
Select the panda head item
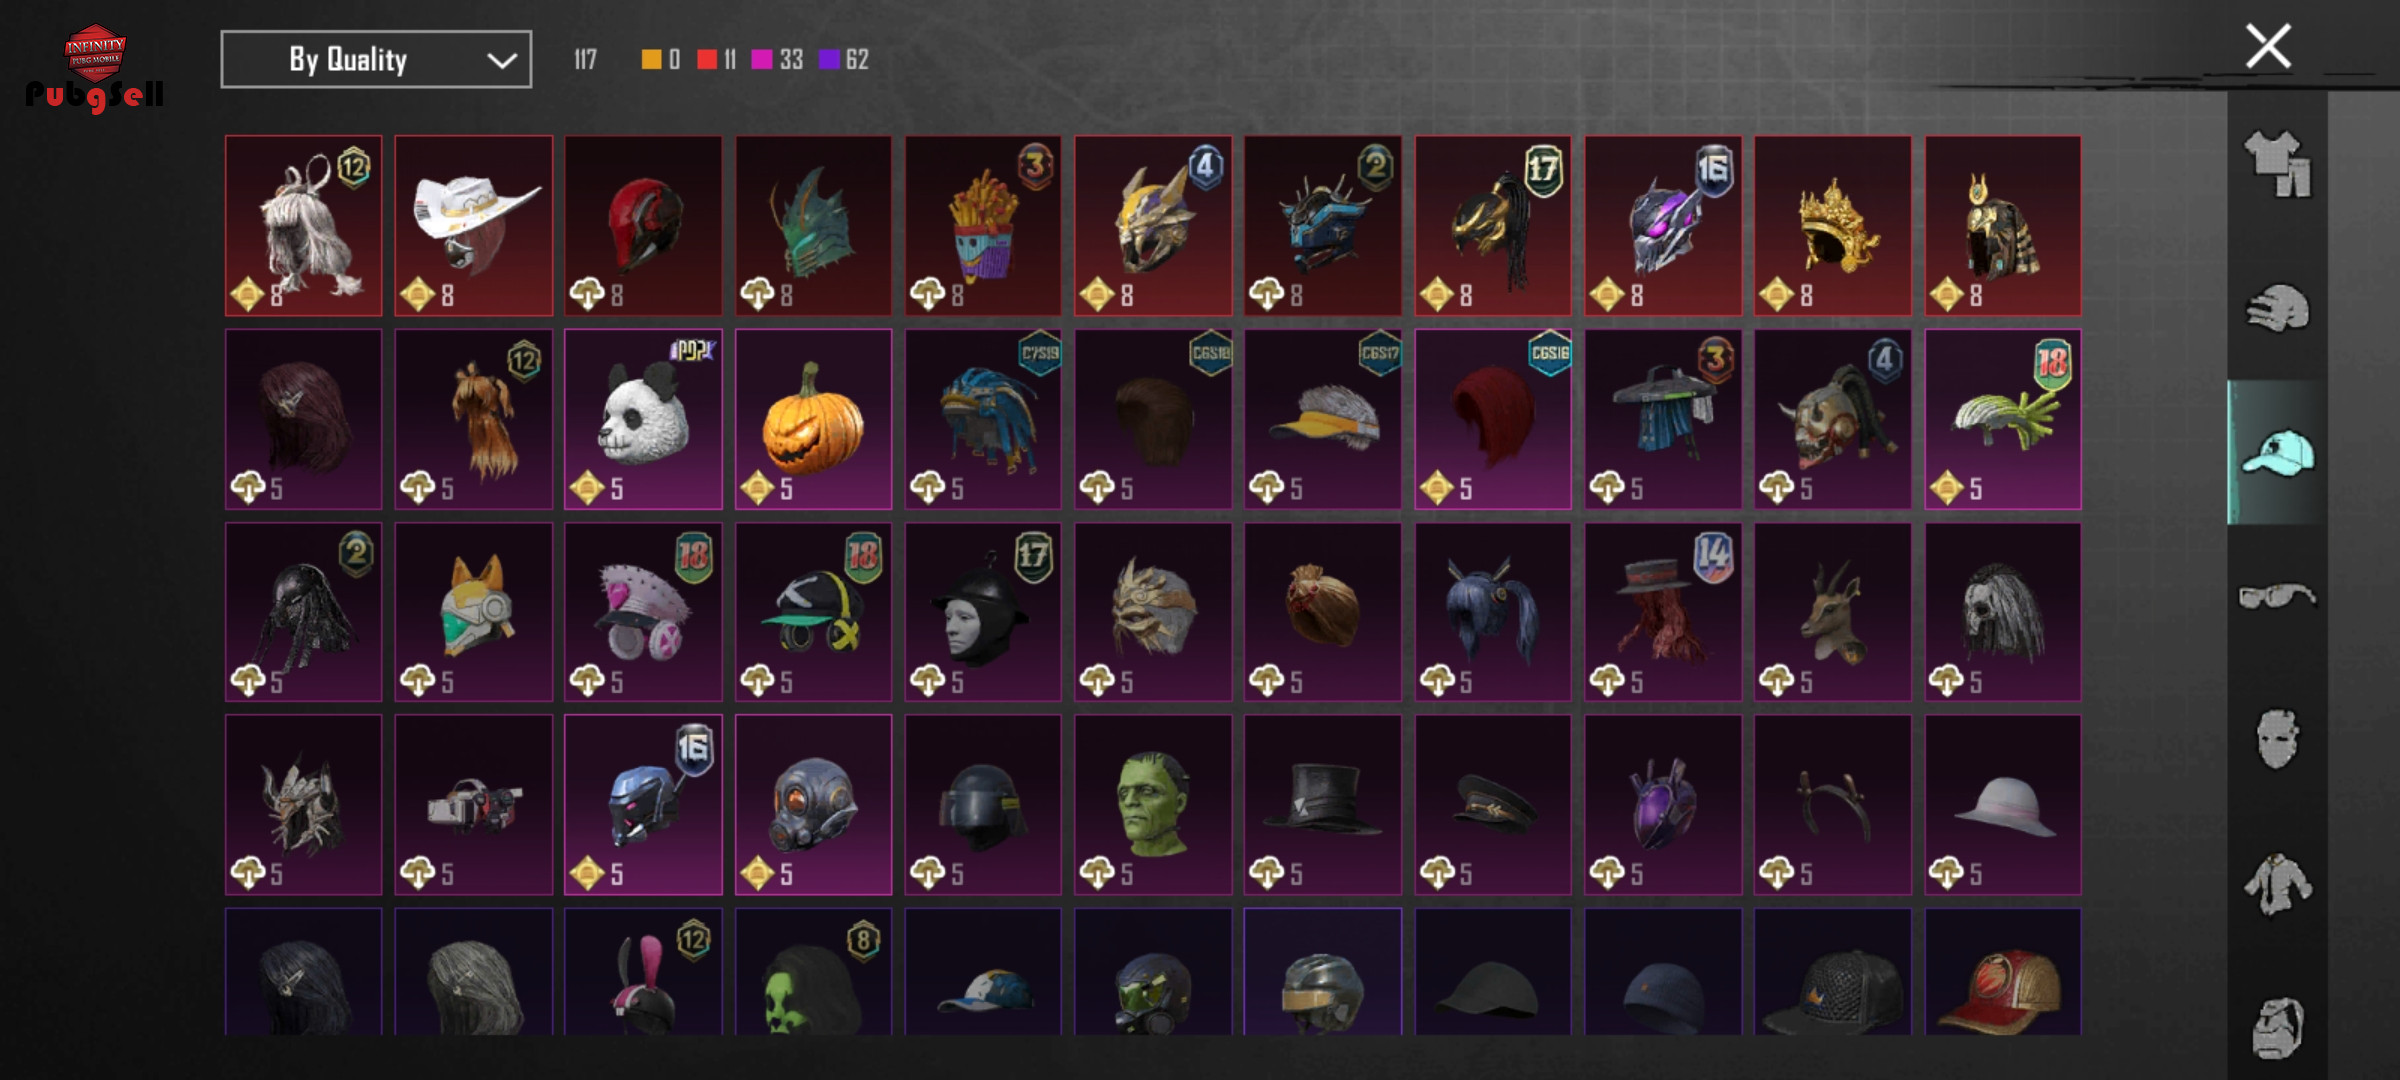[x=643, y=419]
